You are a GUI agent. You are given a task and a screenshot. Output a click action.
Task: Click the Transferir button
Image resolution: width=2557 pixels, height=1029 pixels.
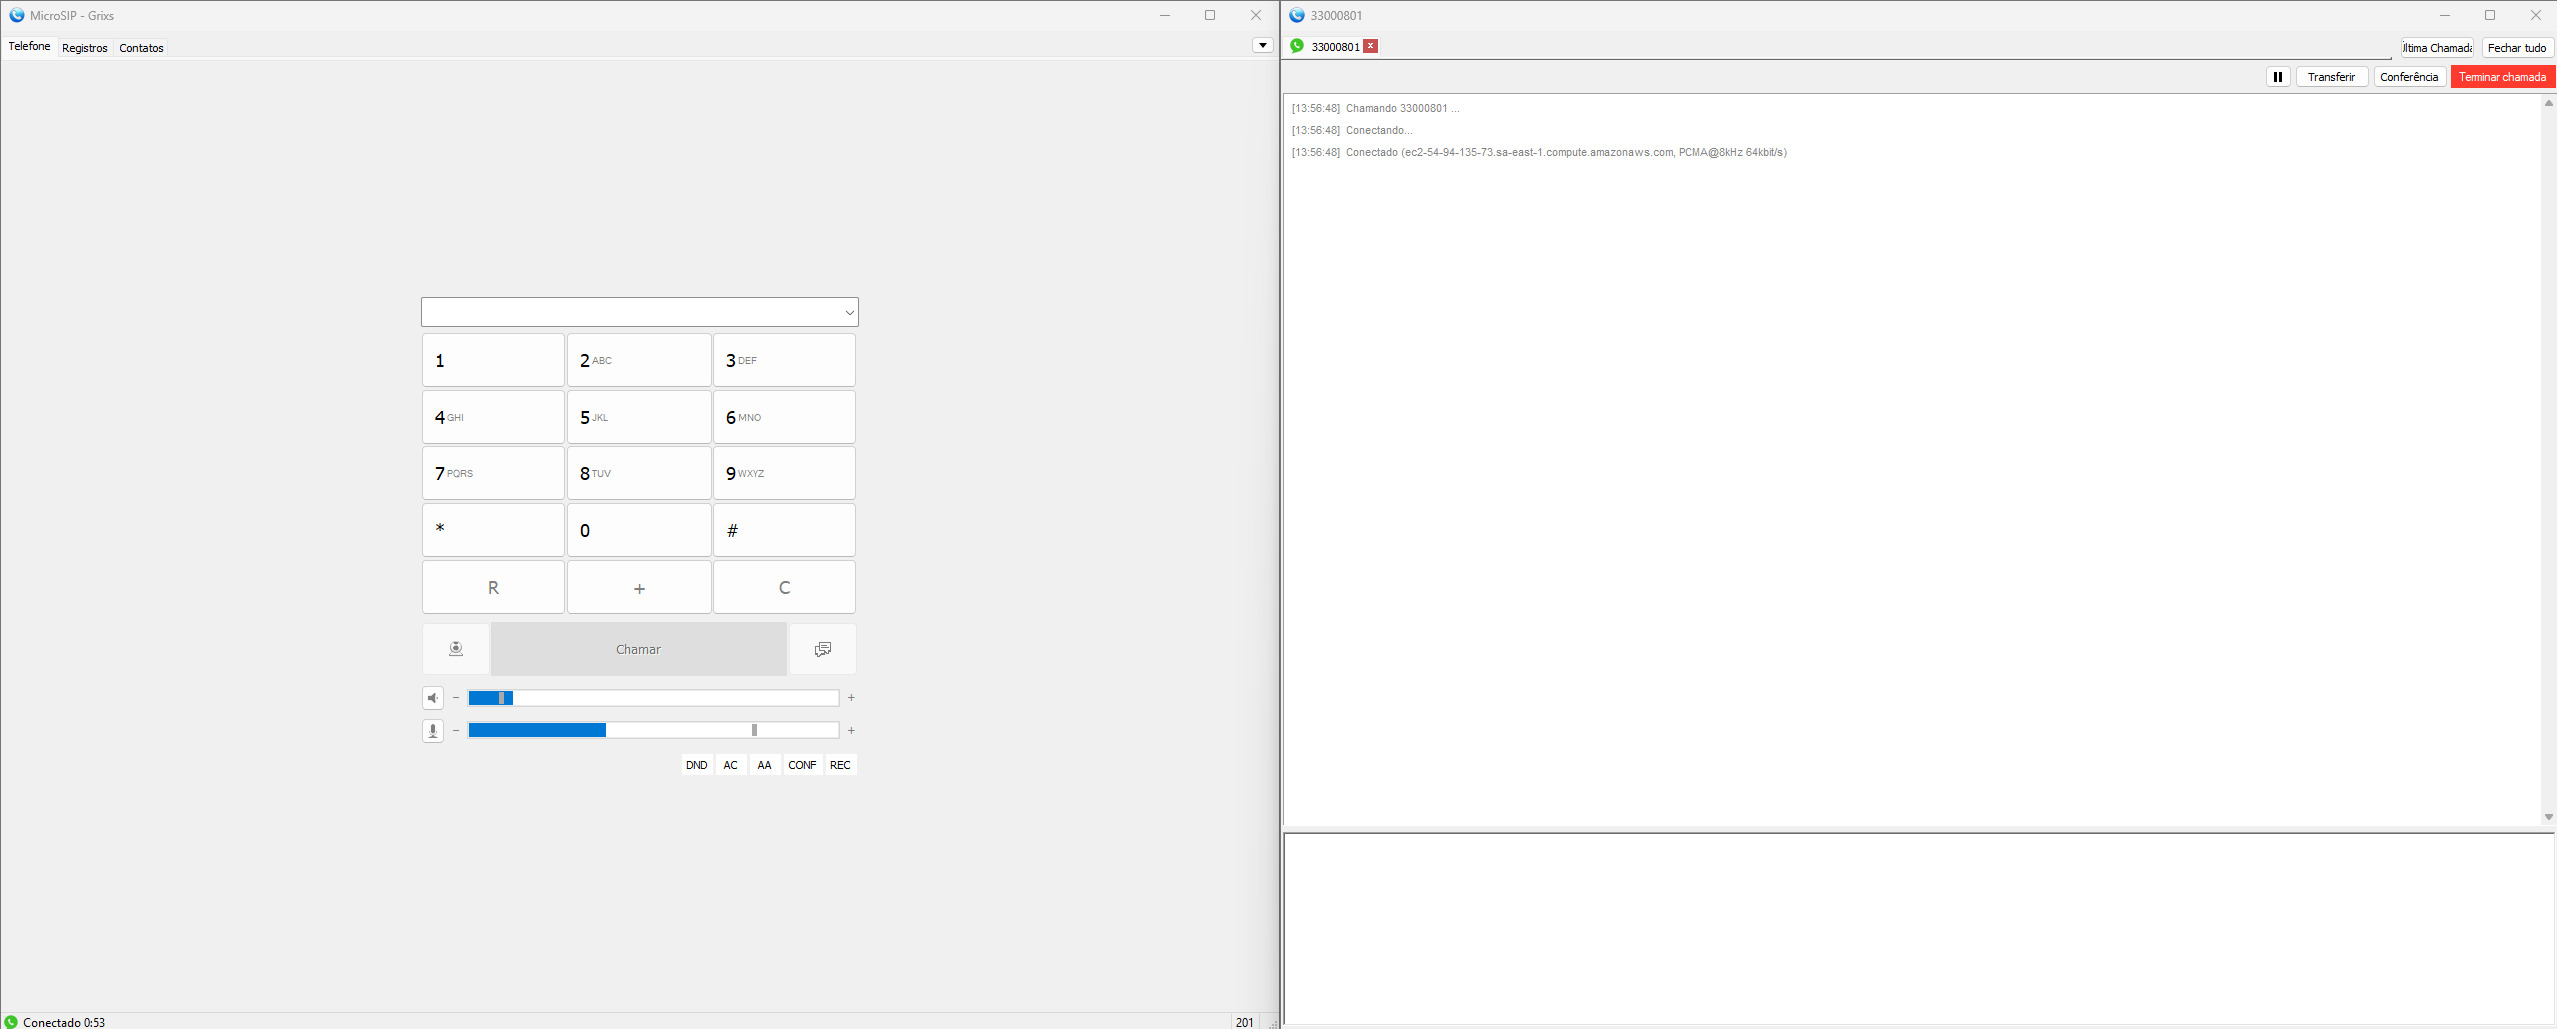tap(2330, 77)
